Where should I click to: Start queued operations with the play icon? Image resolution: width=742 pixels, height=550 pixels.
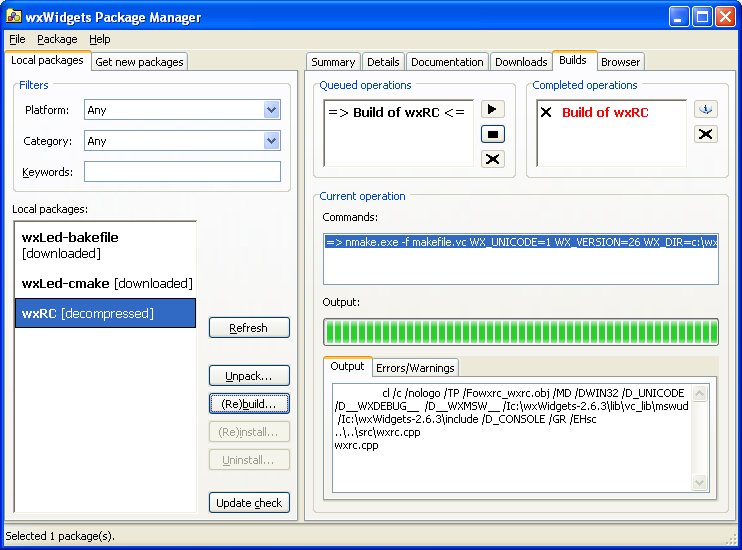(493, 109)
